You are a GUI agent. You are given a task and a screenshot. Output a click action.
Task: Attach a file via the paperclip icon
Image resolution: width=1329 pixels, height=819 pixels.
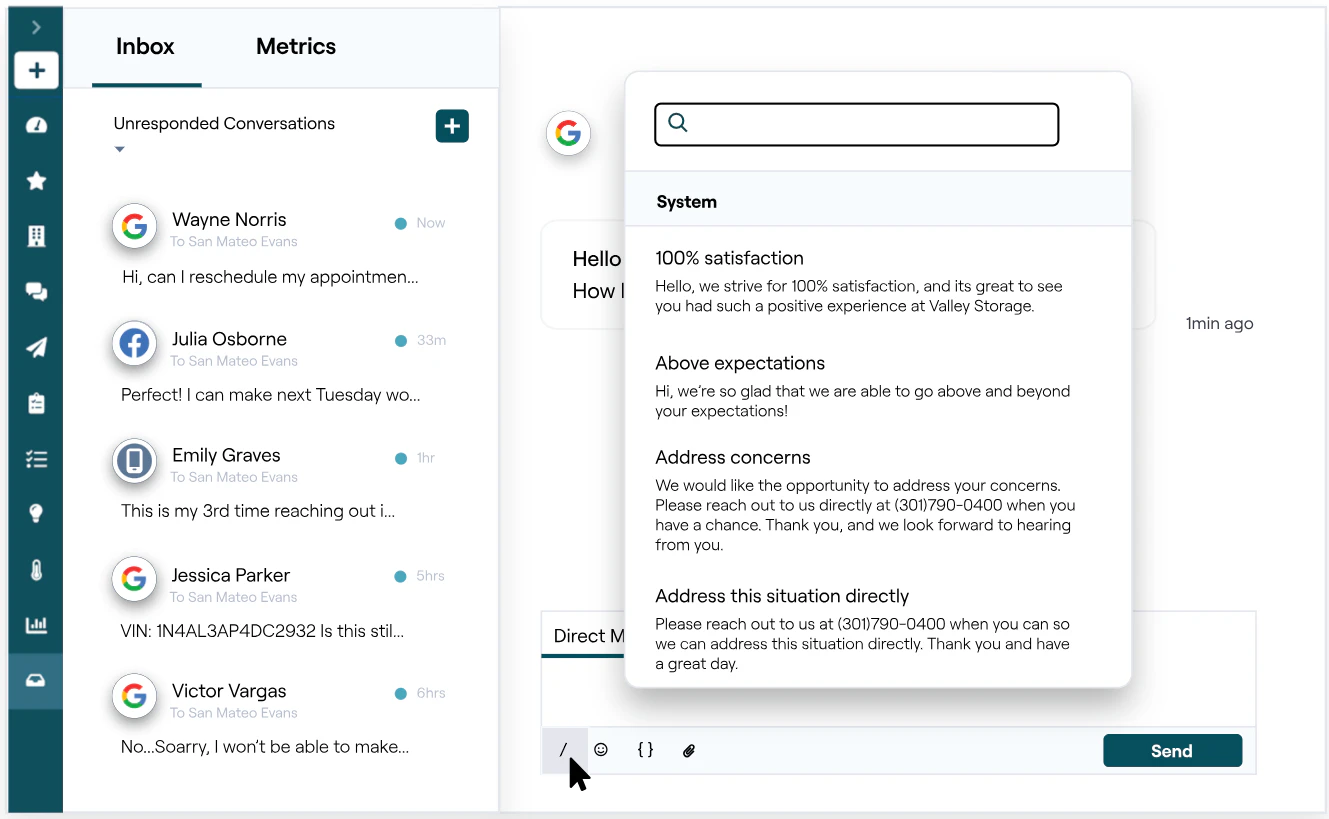pos(689,749)
